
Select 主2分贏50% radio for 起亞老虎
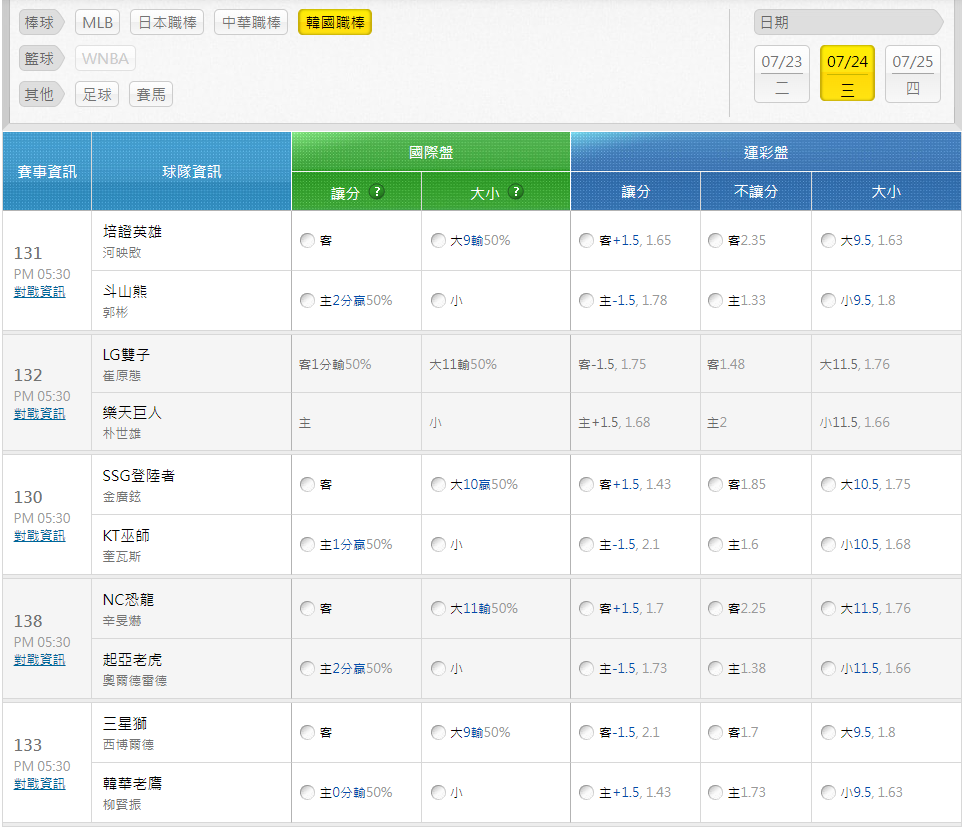pyautogui.click(x=307, y=668)
